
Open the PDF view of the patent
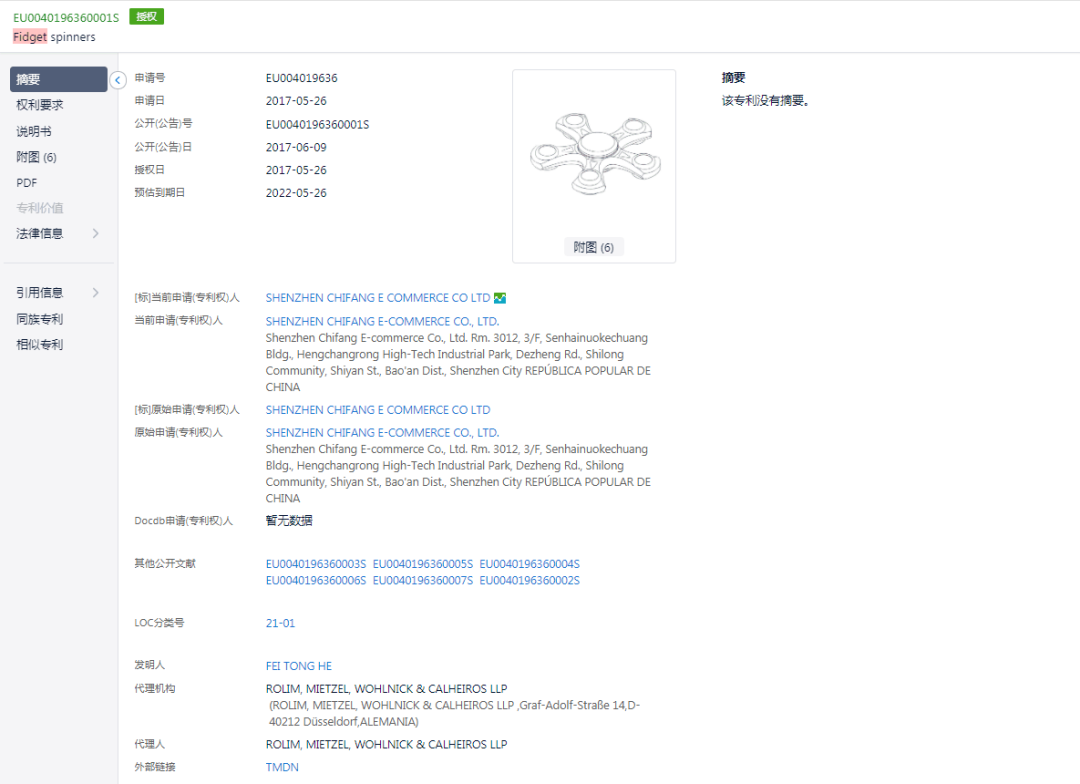coord(26,183)
